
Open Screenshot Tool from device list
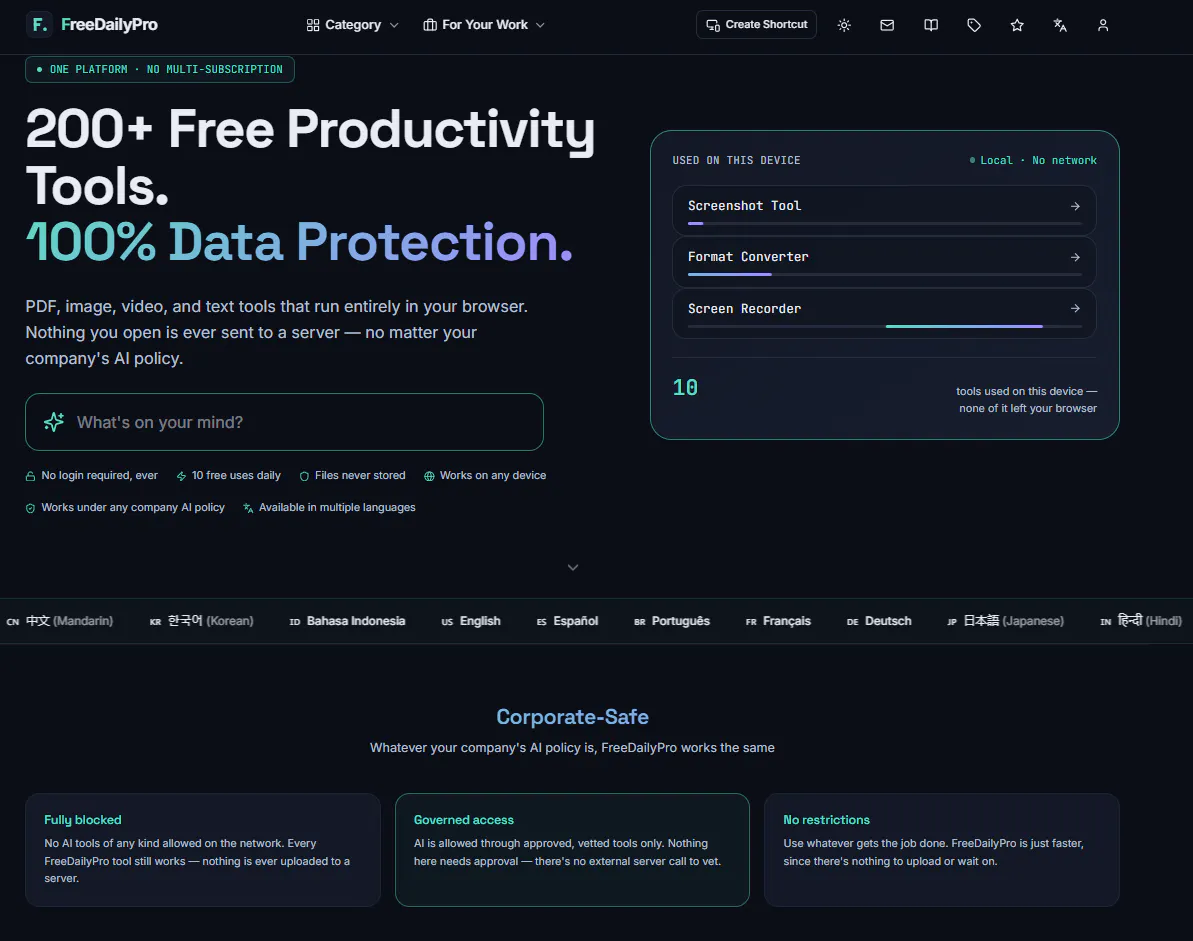[x=884, y=210]
